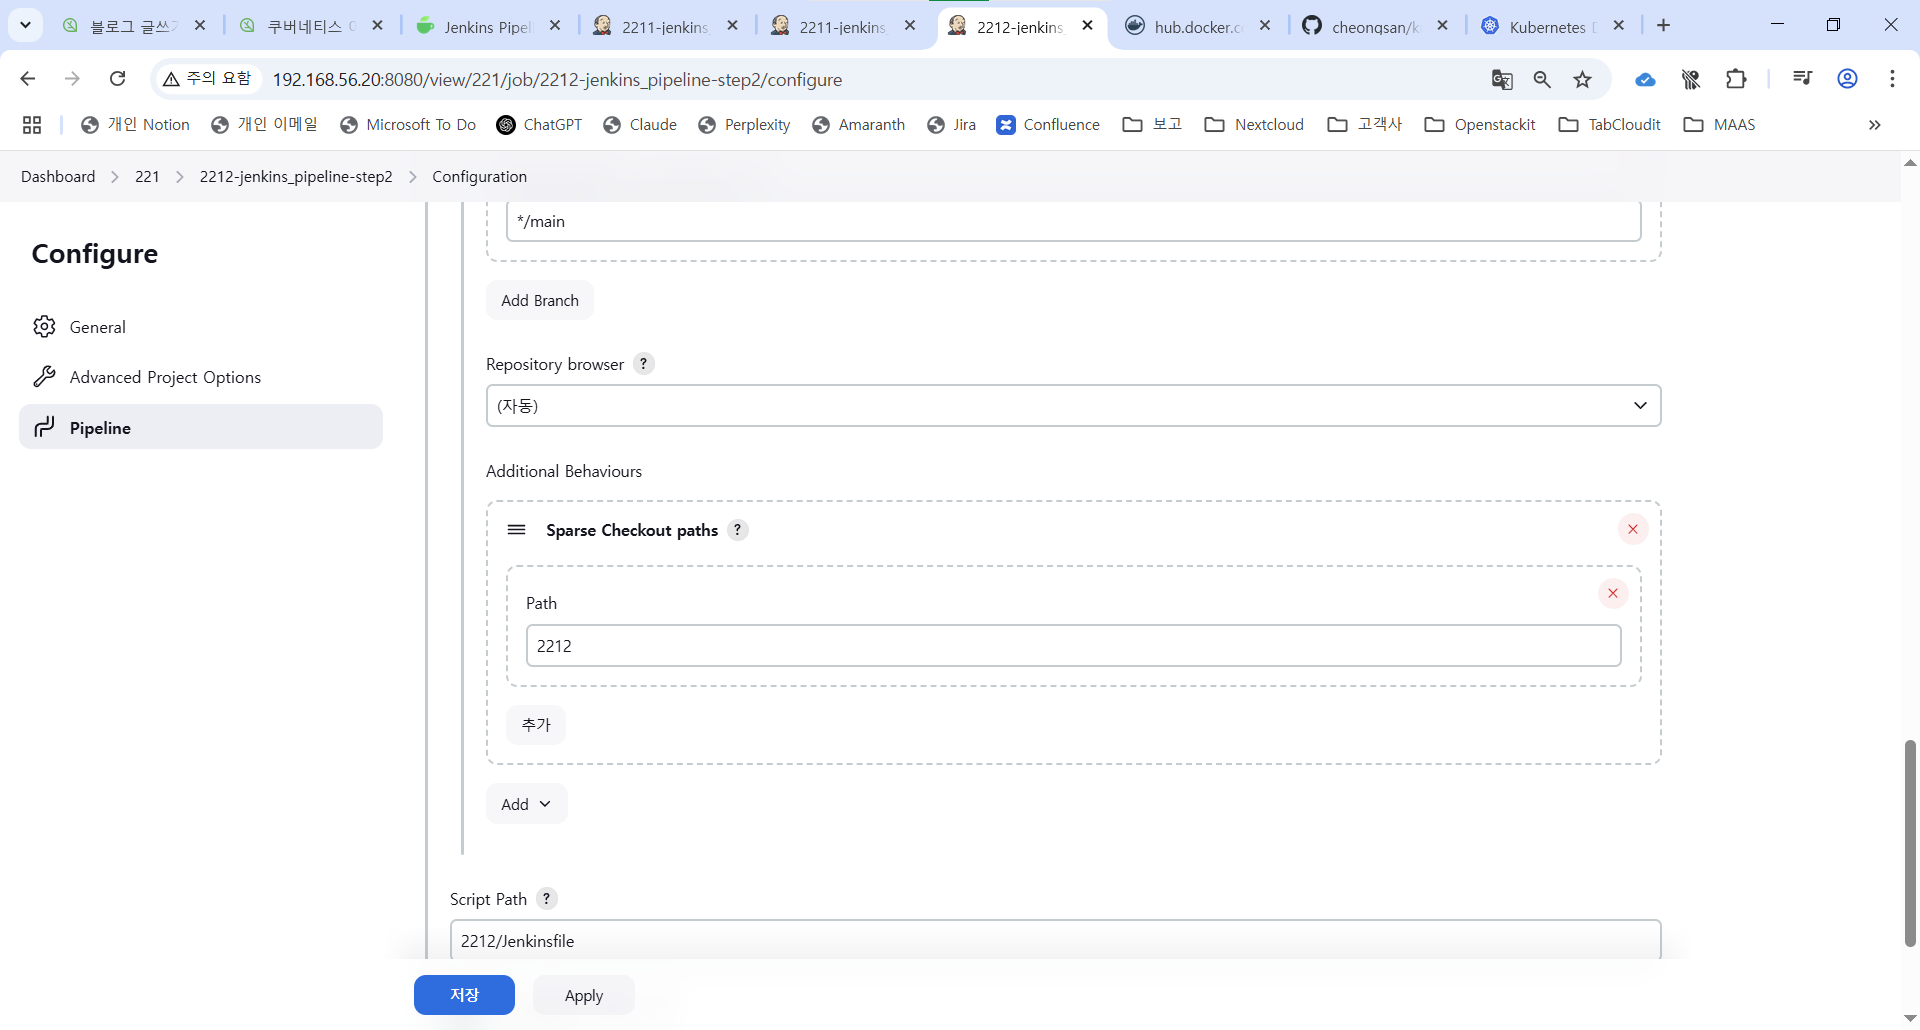Open the Add behaviours dropdown button

[x=526, y=804]
